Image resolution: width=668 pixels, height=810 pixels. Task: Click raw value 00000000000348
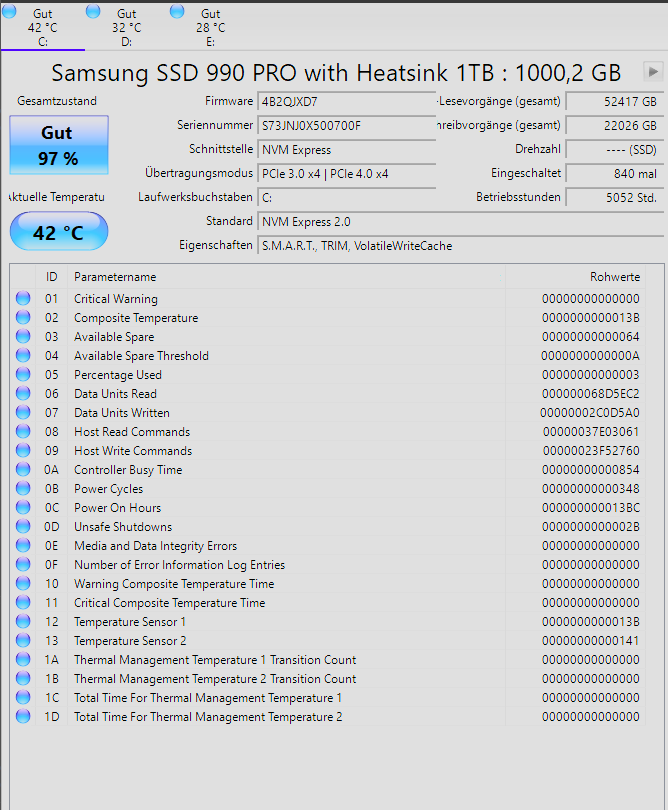591,489
